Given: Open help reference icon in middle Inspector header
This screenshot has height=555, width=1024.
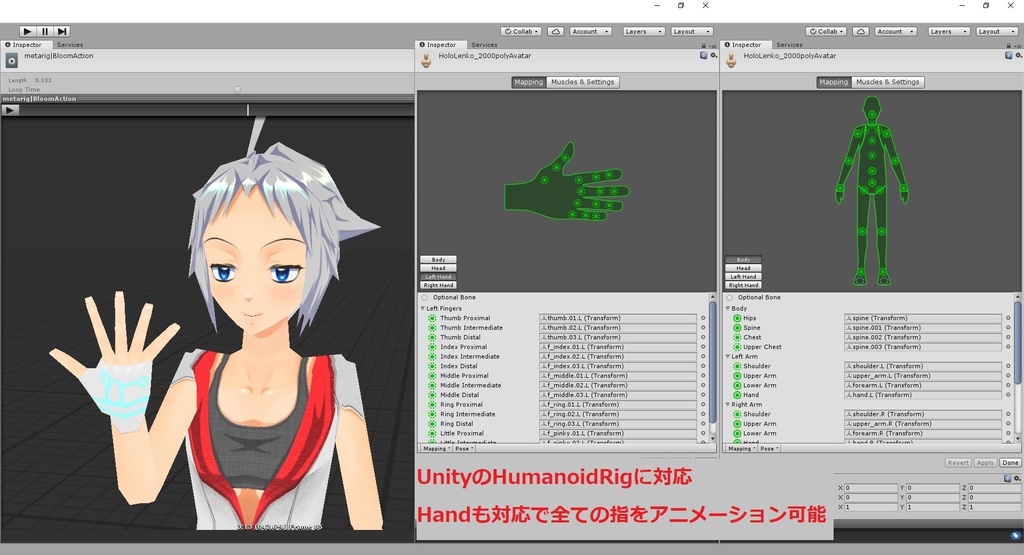Looking at the screenshot, I should tap(703, 56).
